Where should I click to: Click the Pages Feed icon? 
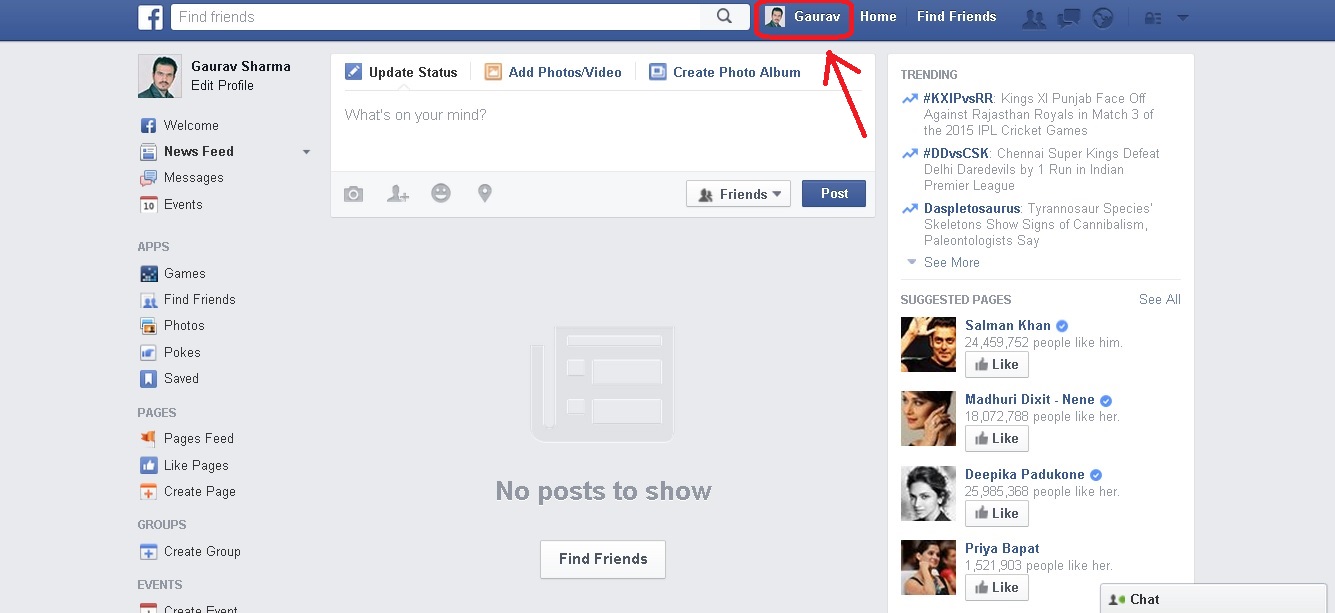click(x=148, y=439)
